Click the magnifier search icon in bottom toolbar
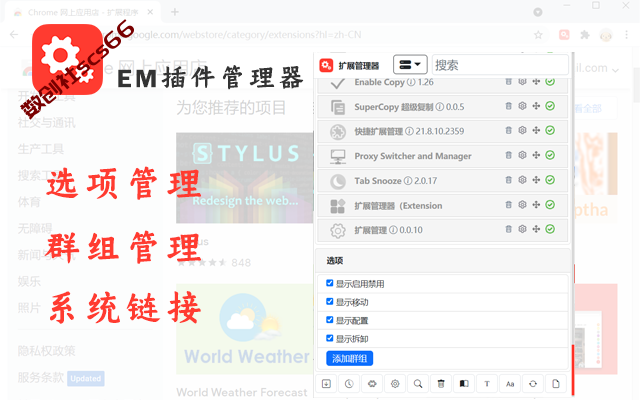 point(418,384)
